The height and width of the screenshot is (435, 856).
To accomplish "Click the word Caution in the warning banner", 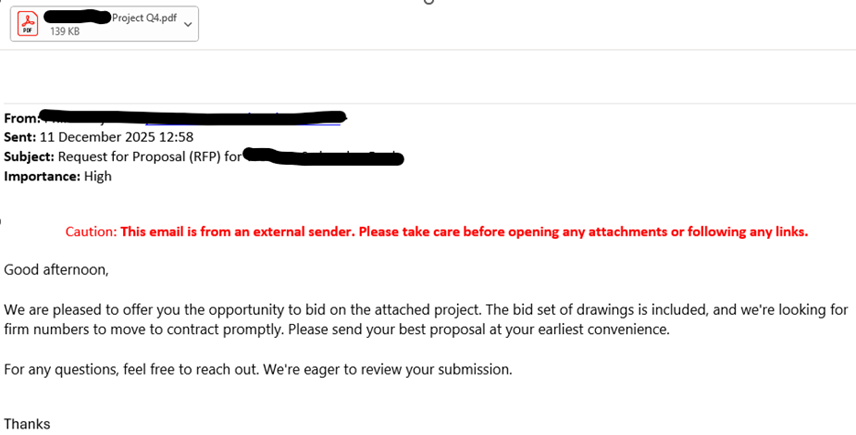I will pos(90,232).
